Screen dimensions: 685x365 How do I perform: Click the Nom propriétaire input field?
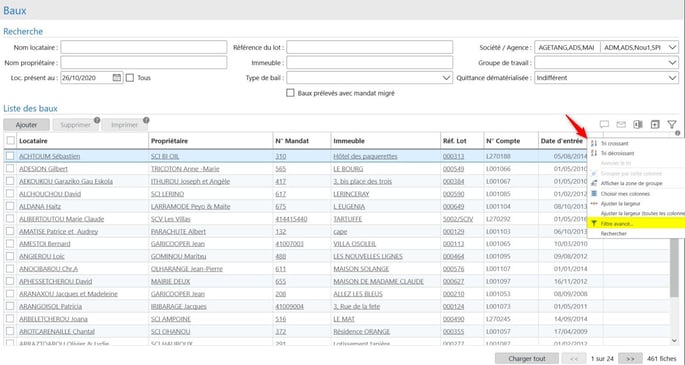[144, 62]
